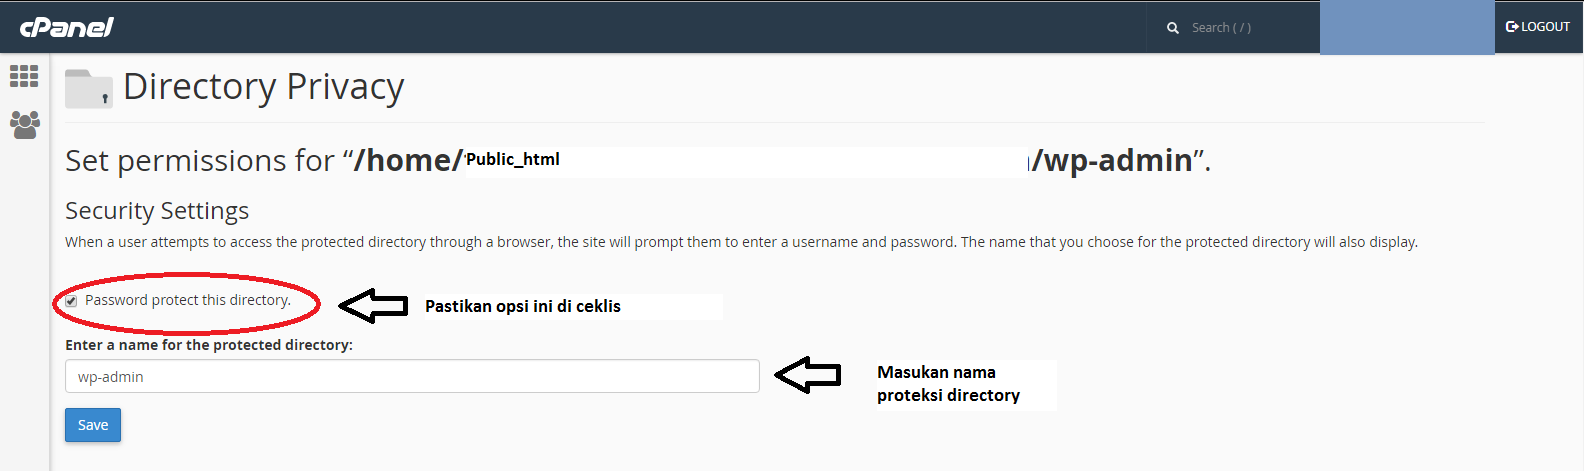Screen dimensions: 1584x471
Task: Click the protected directory name field
Action: coord(412,376)
